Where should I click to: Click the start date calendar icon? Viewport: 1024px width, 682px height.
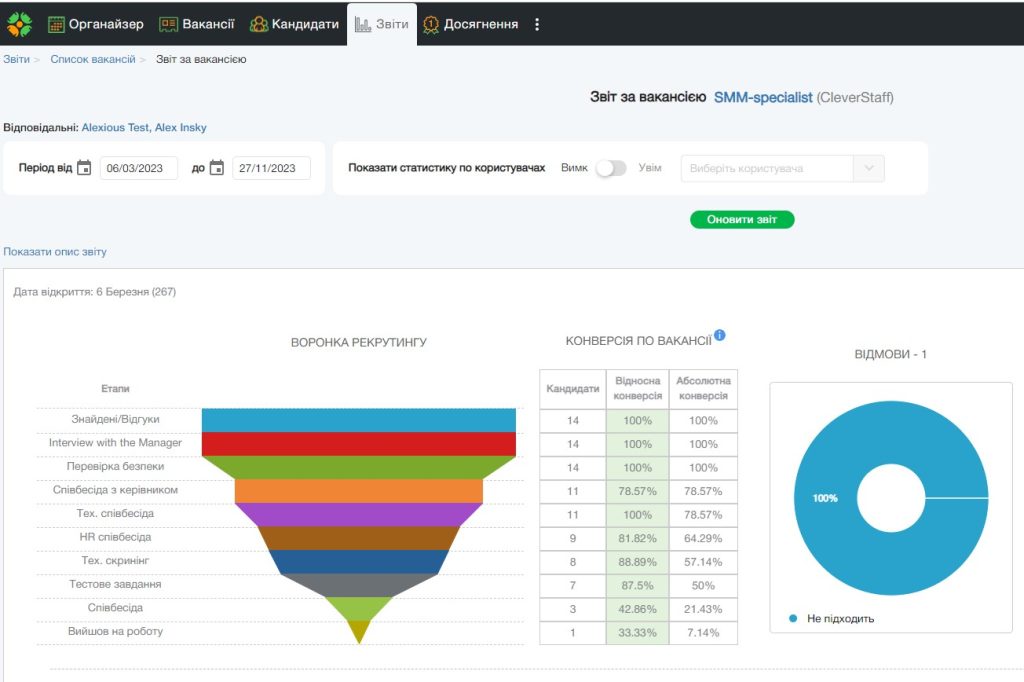click(x=84, y=168)
